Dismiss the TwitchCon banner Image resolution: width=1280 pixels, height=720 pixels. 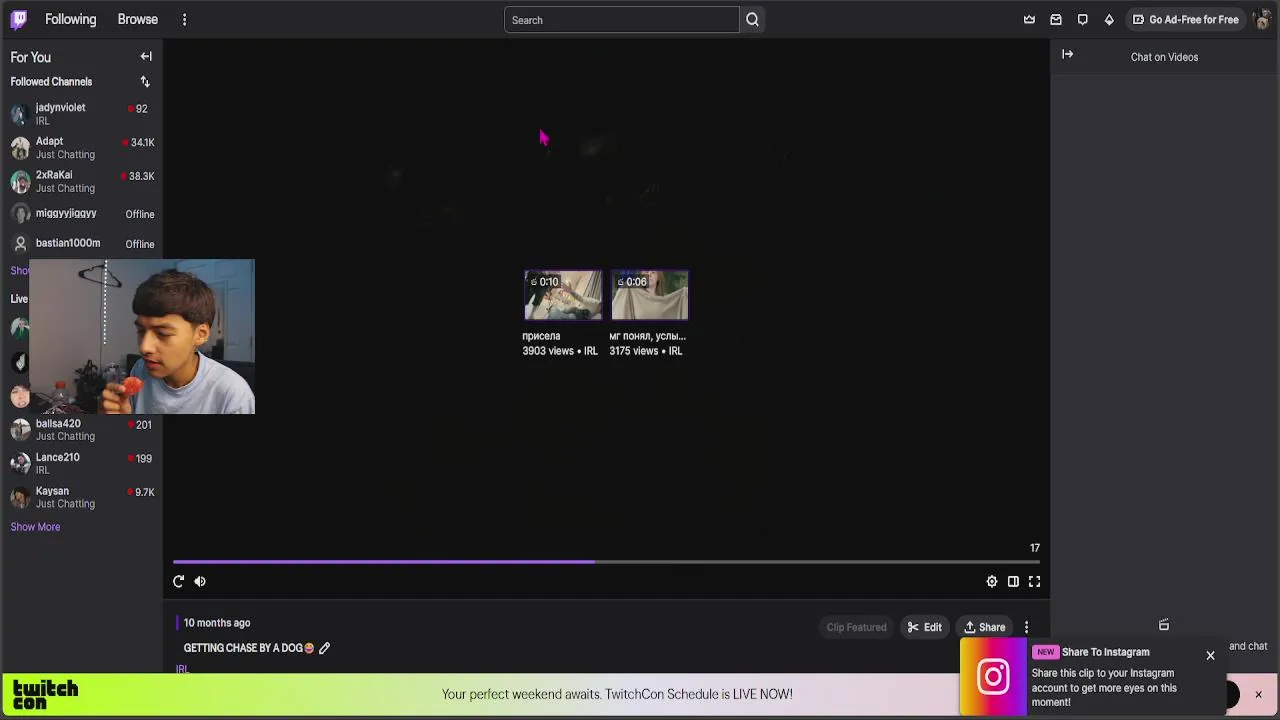(1258, 694)
